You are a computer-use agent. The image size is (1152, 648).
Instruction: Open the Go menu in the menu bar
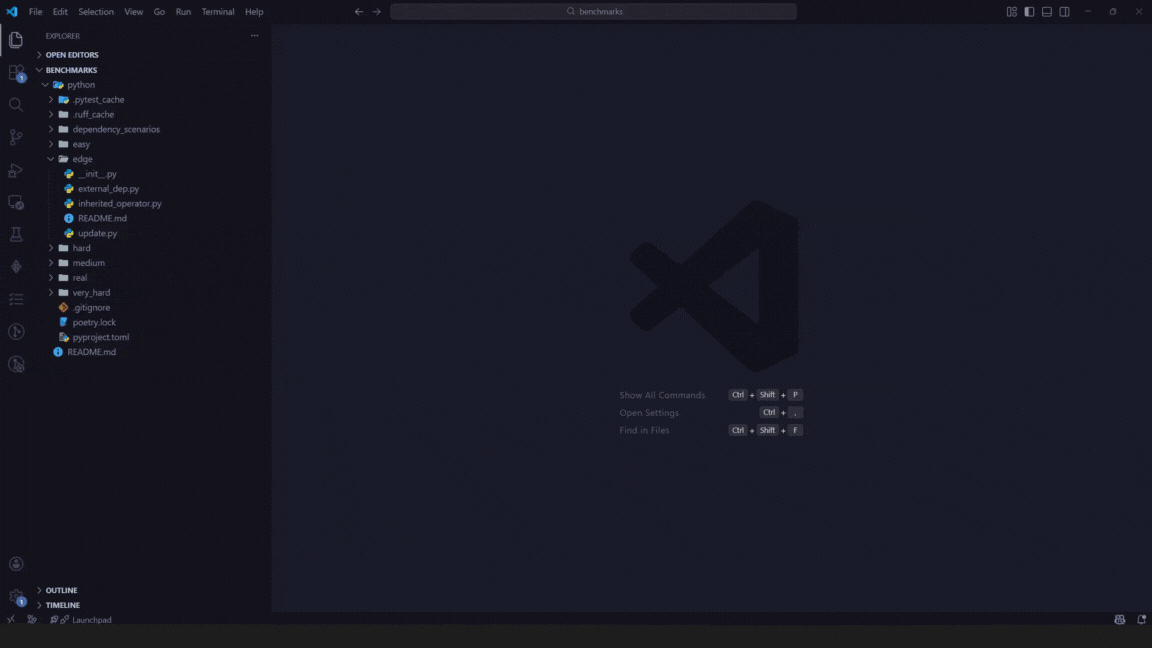click(159, 11)
